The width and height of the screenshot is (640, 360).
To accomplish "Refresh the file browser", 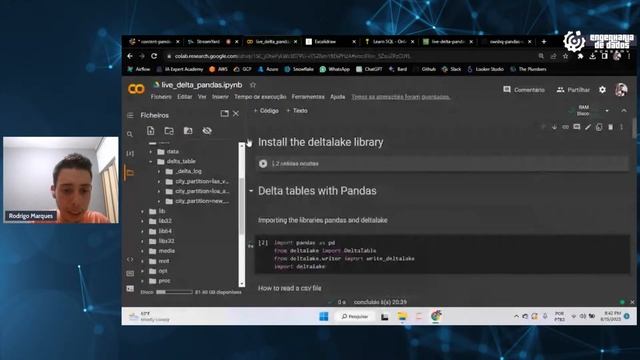I will (x=169, y=131).
